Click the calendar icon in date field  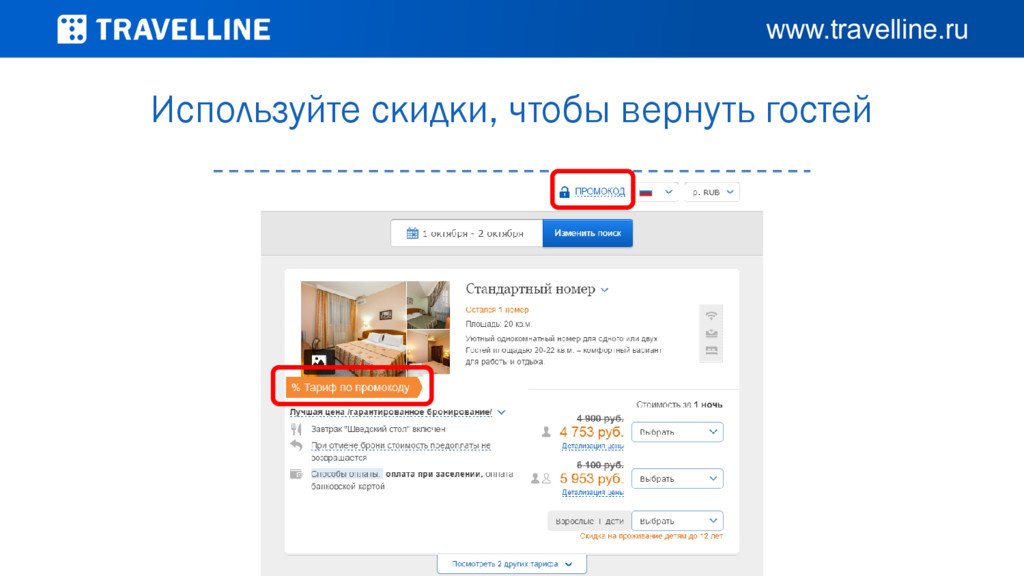pos(412,233)
